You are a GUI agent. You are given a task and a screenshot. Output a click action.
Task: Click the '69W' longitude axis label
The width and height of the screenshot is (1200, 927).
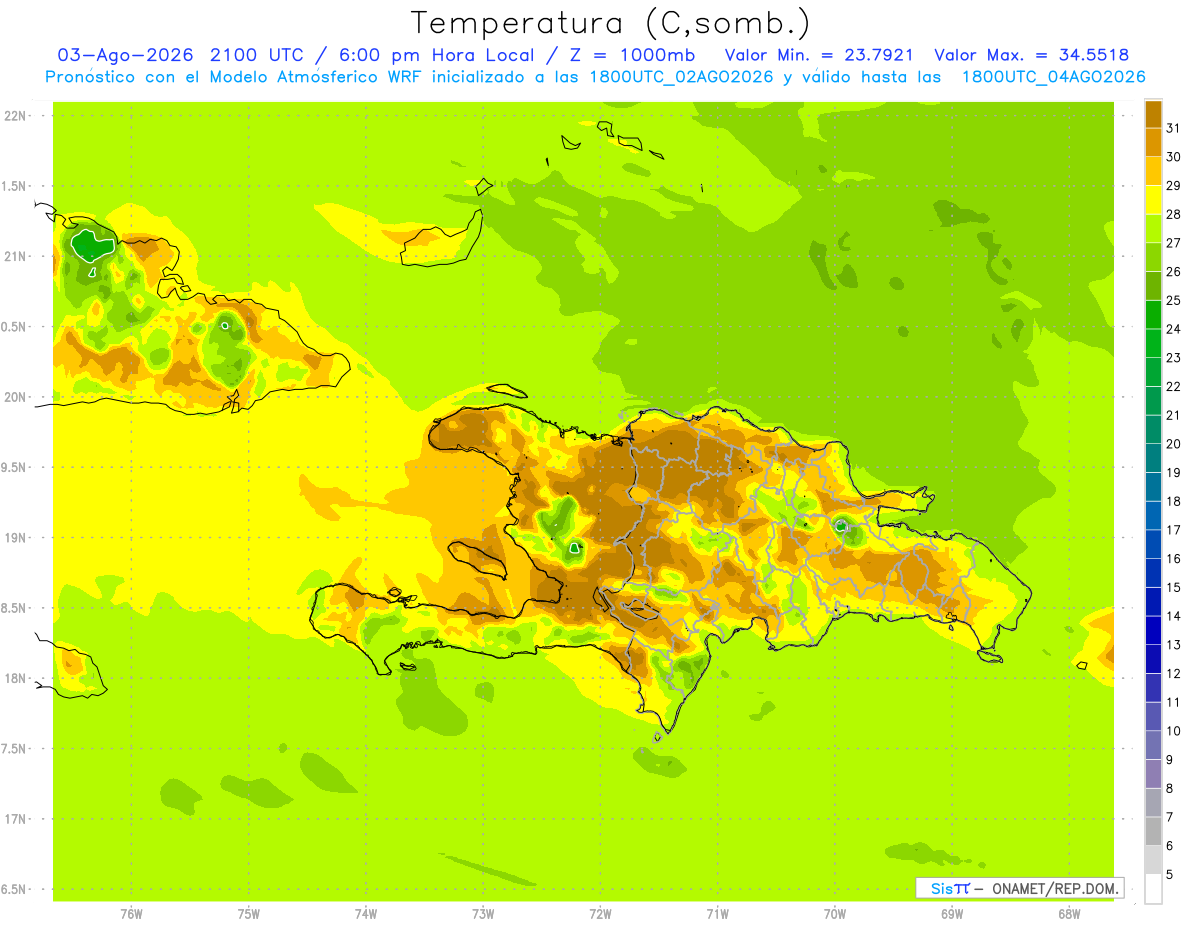click(x=952, y=913)
